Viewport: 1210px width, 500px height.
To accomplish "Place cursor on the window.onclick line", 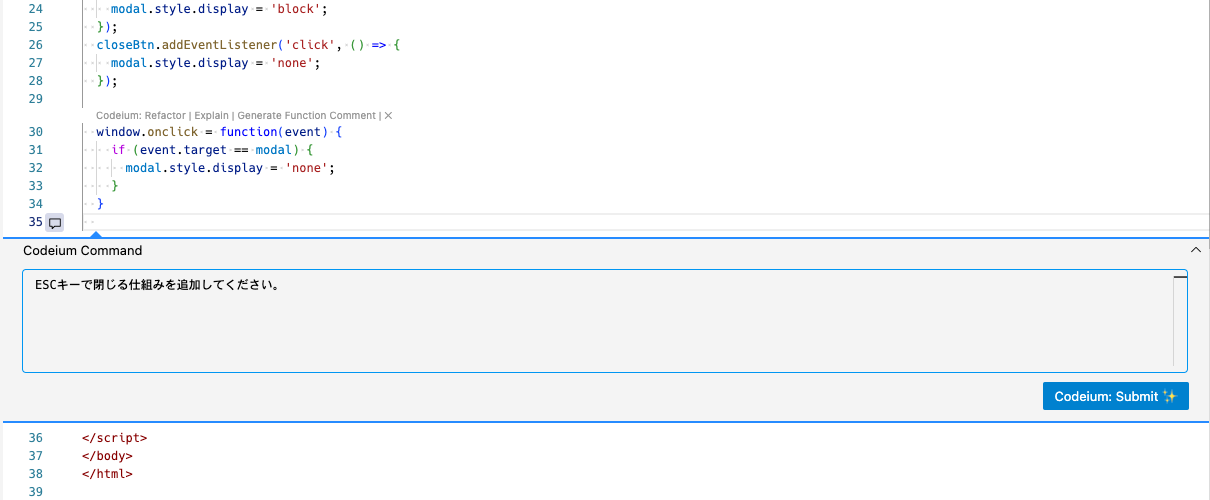I will click(220, 132).
